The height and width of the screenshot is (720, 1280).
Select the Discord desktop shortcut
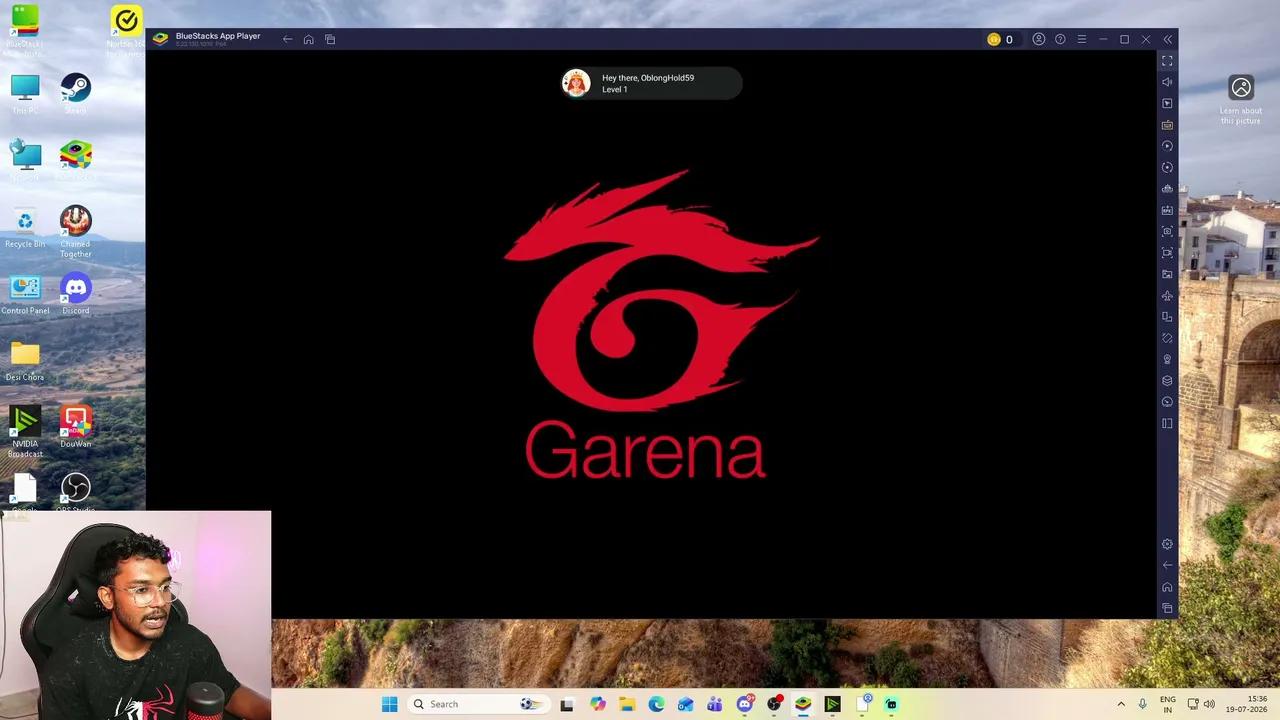76,295
